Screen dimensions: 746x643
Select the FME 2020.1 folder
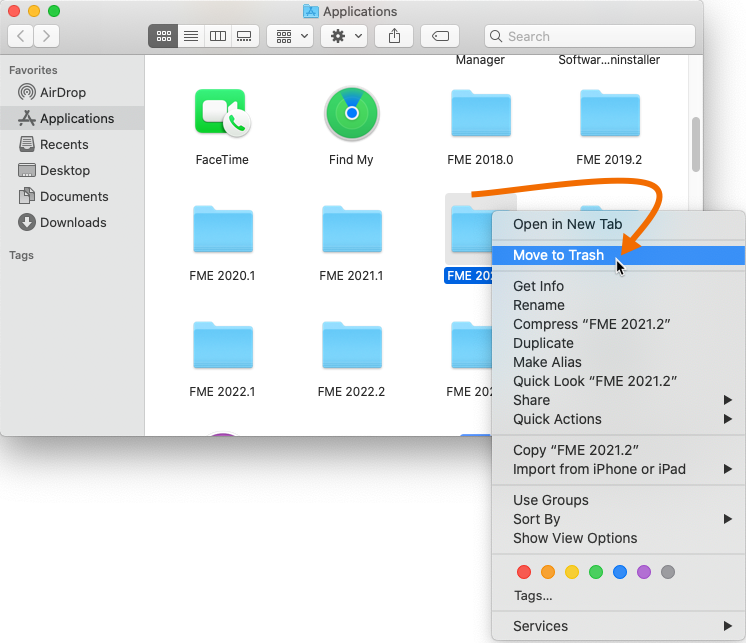(223, 229)
